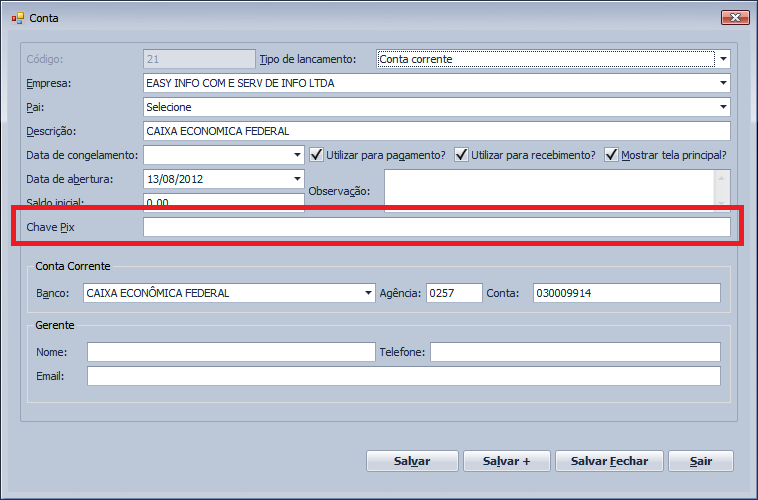758x500 pixels.
Task: Open the Pai dropdown showing Selecione
Action: pyautogui.click(x=723, y=107)
